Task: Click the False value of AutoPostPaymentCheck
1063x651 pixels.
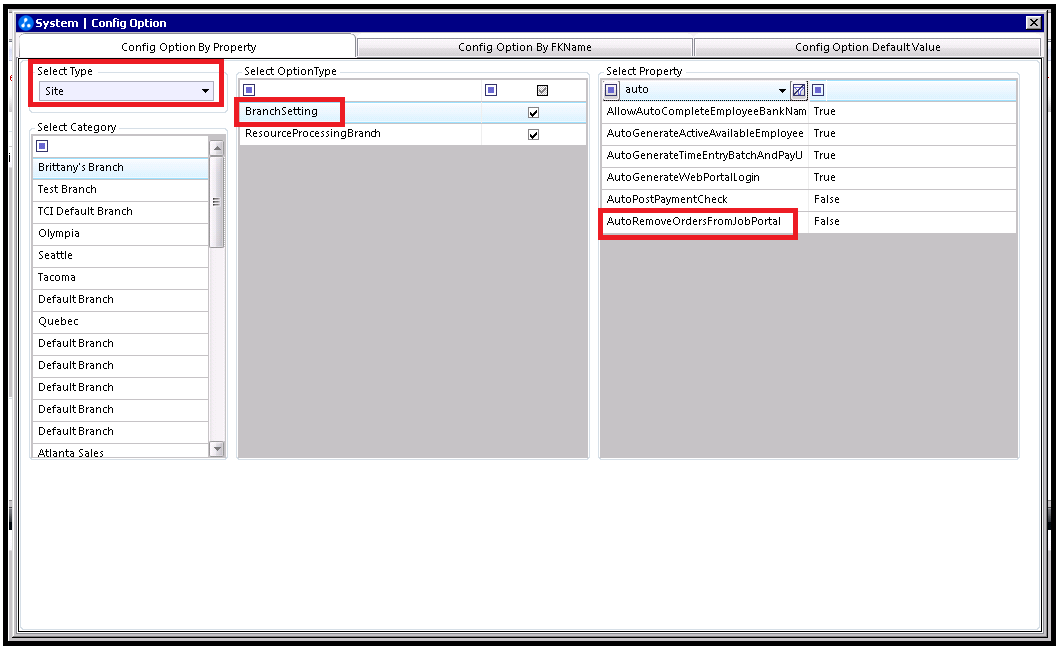Action: pos(826,199)
